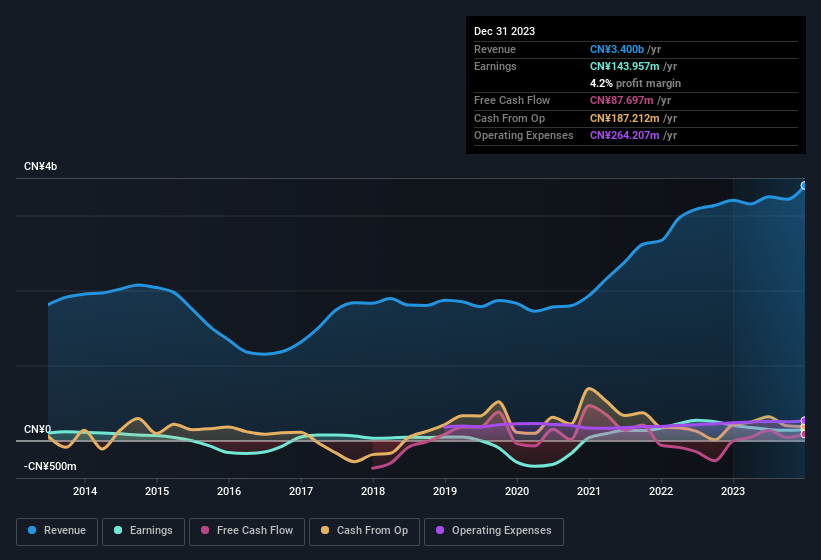Screen dimensions: 821x560
Task: Click the purple Operating Expenses endpoint marker
Action: coord(803,422)
